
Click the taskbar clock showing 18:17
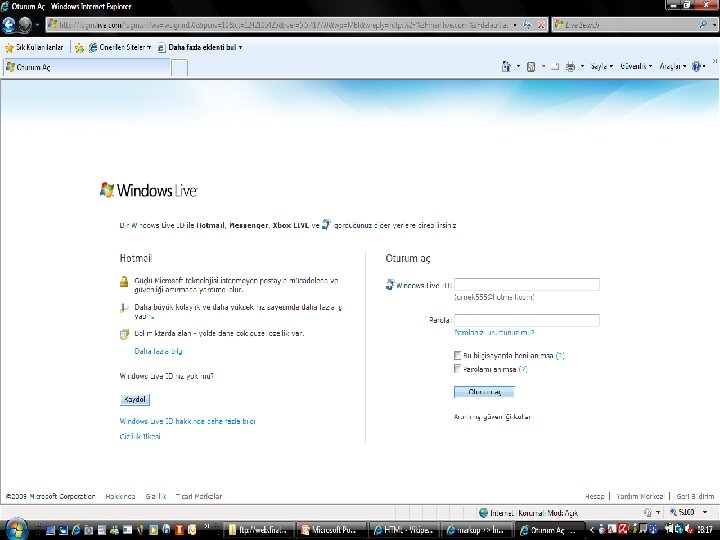pyautogui.click(x=705, y=530)
